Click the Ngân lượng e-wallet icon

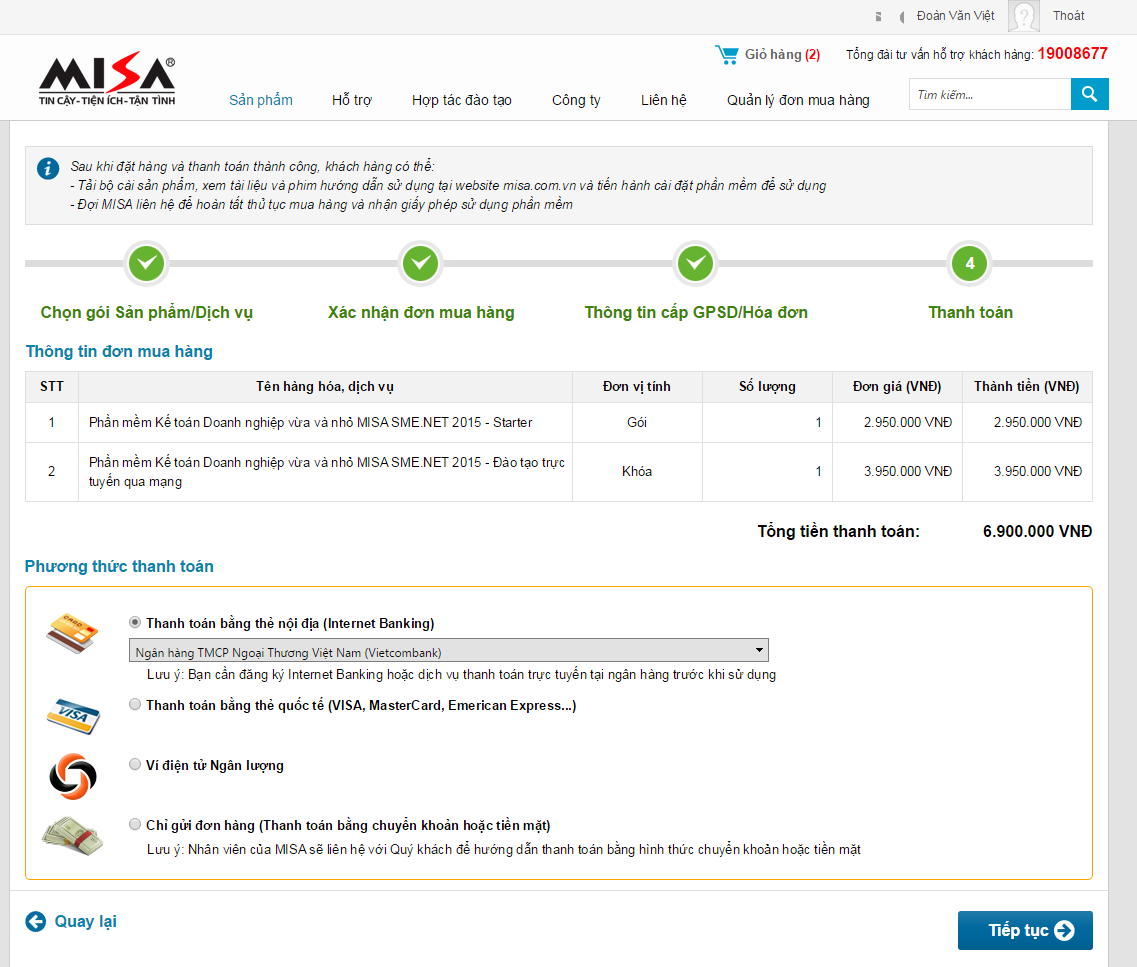point(72,775)
